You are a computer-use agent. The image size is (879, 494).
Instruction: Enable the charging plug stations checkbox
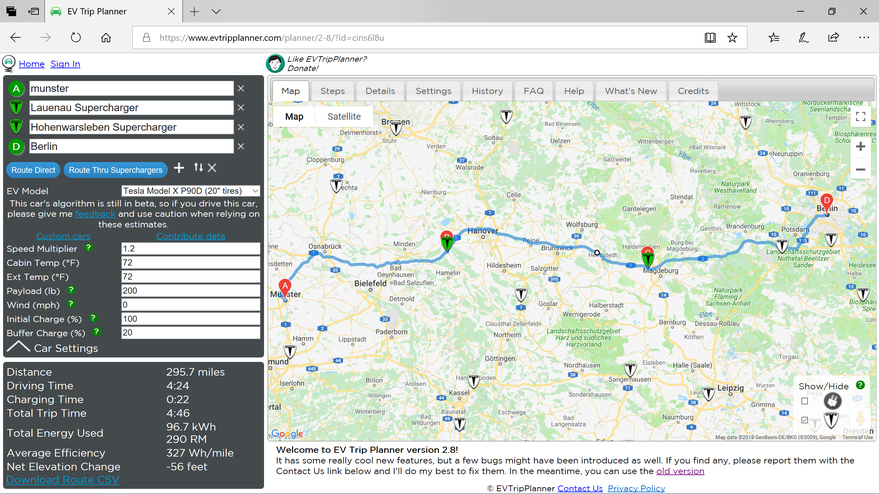point(805,402)
